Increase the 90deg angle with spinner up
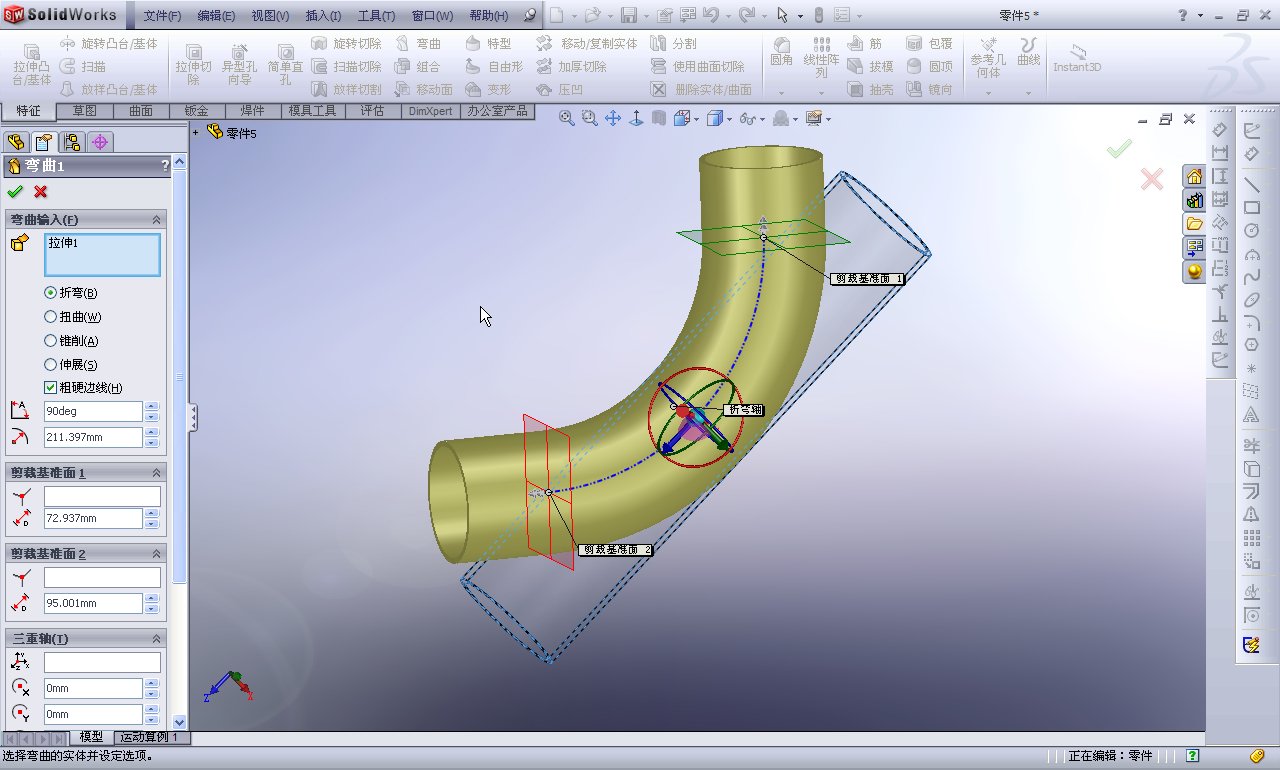Viewport: 1280px width, 770px height. [x=152, y=406]
